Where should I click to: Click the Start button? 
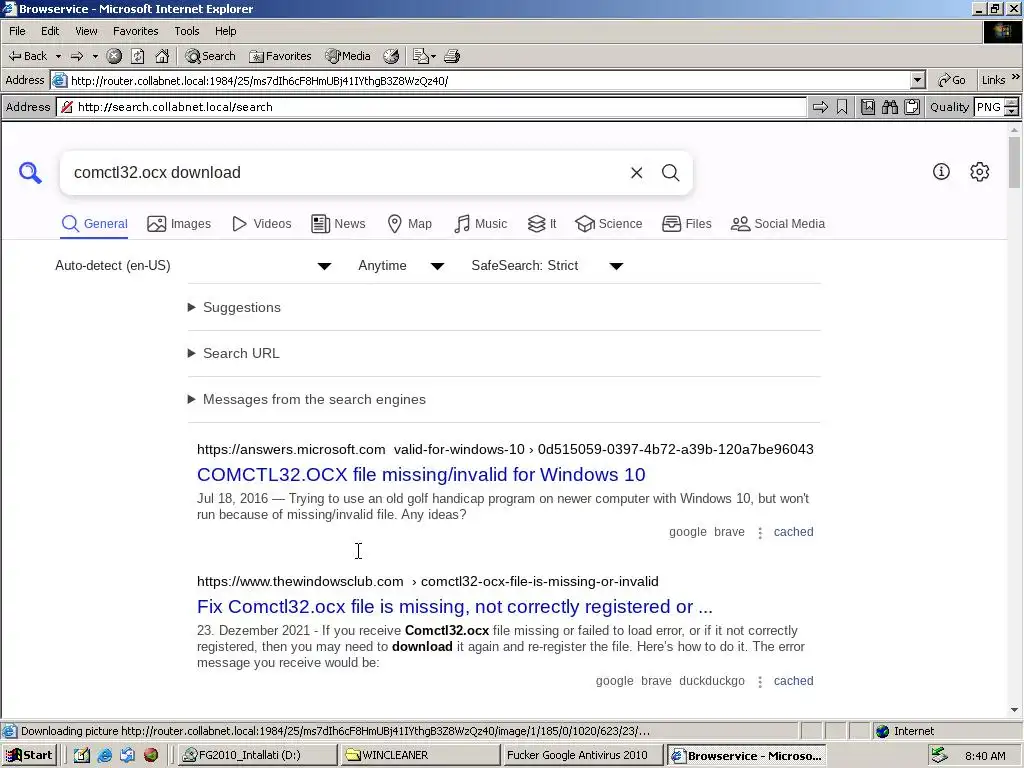pyautogui.click(x=29, y=755)
